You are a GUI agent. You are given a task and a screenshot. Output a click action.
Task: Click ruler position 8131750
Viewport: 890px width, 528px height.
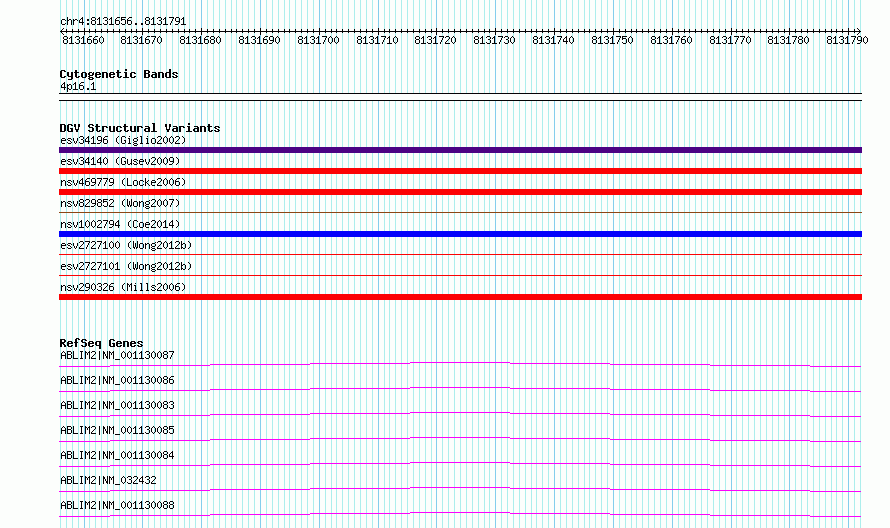pyautogui.click(x=612, y=40)
